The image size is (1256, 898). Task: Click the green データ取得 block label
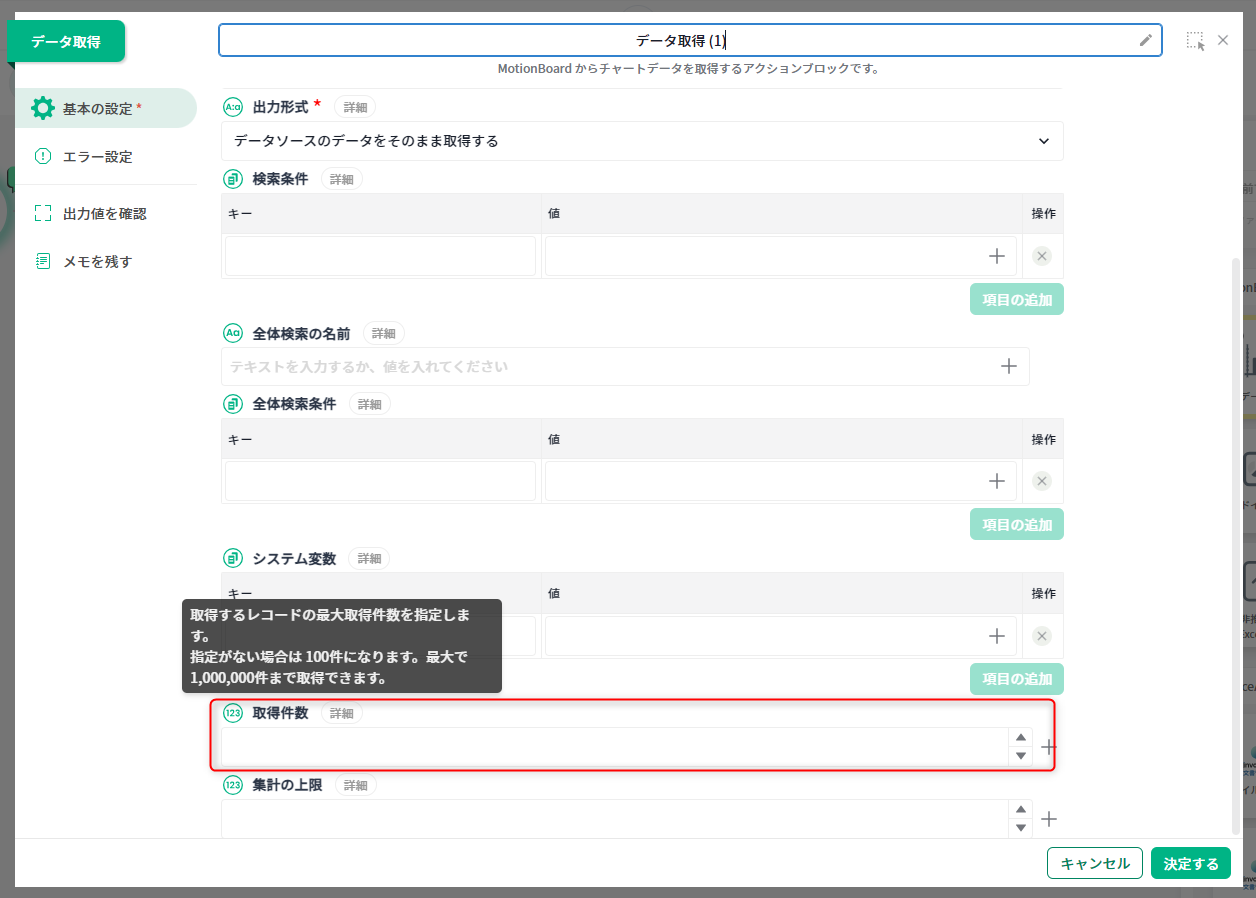pyautogui.click(x=66, y=41)
